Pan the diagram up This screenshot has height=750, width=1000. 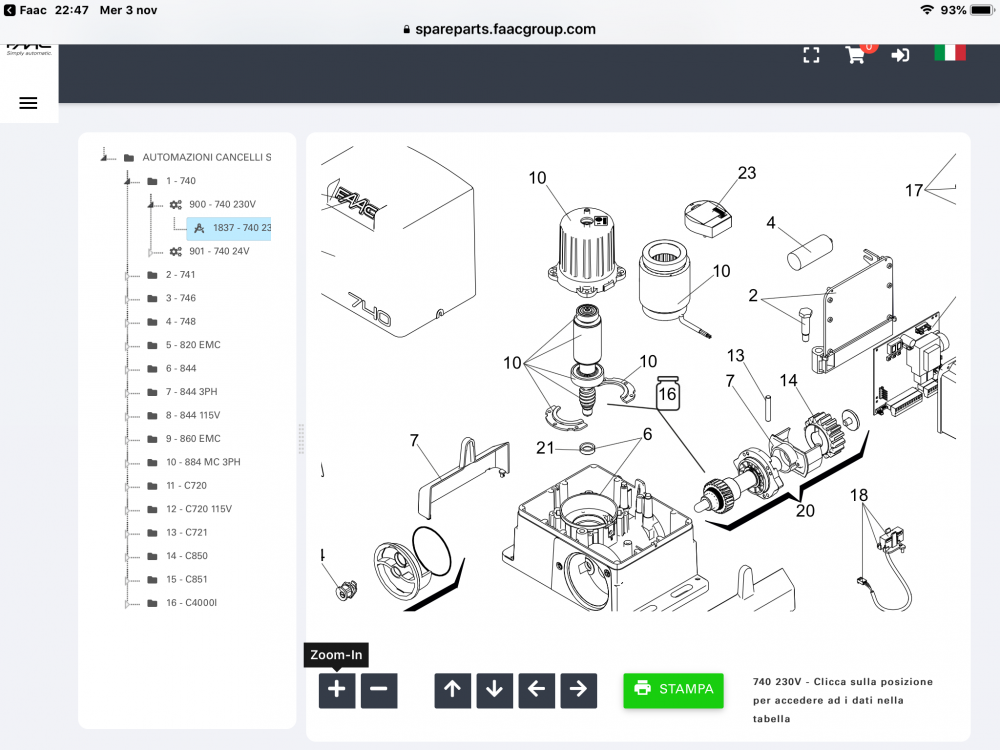pyautogui.click(x=453, y=689)
